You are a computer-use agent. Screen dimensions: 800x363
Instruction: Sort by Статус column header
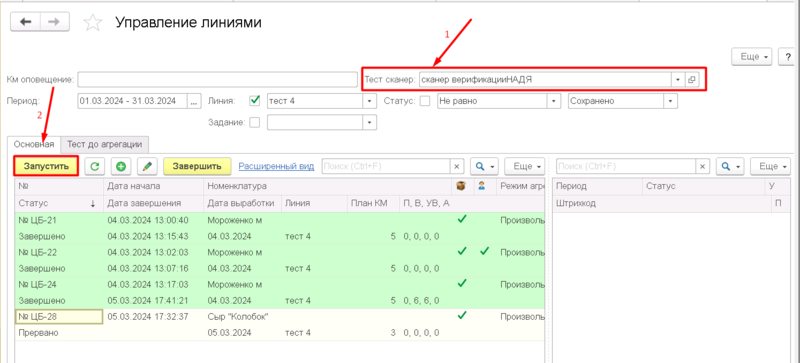coord(59,203)
